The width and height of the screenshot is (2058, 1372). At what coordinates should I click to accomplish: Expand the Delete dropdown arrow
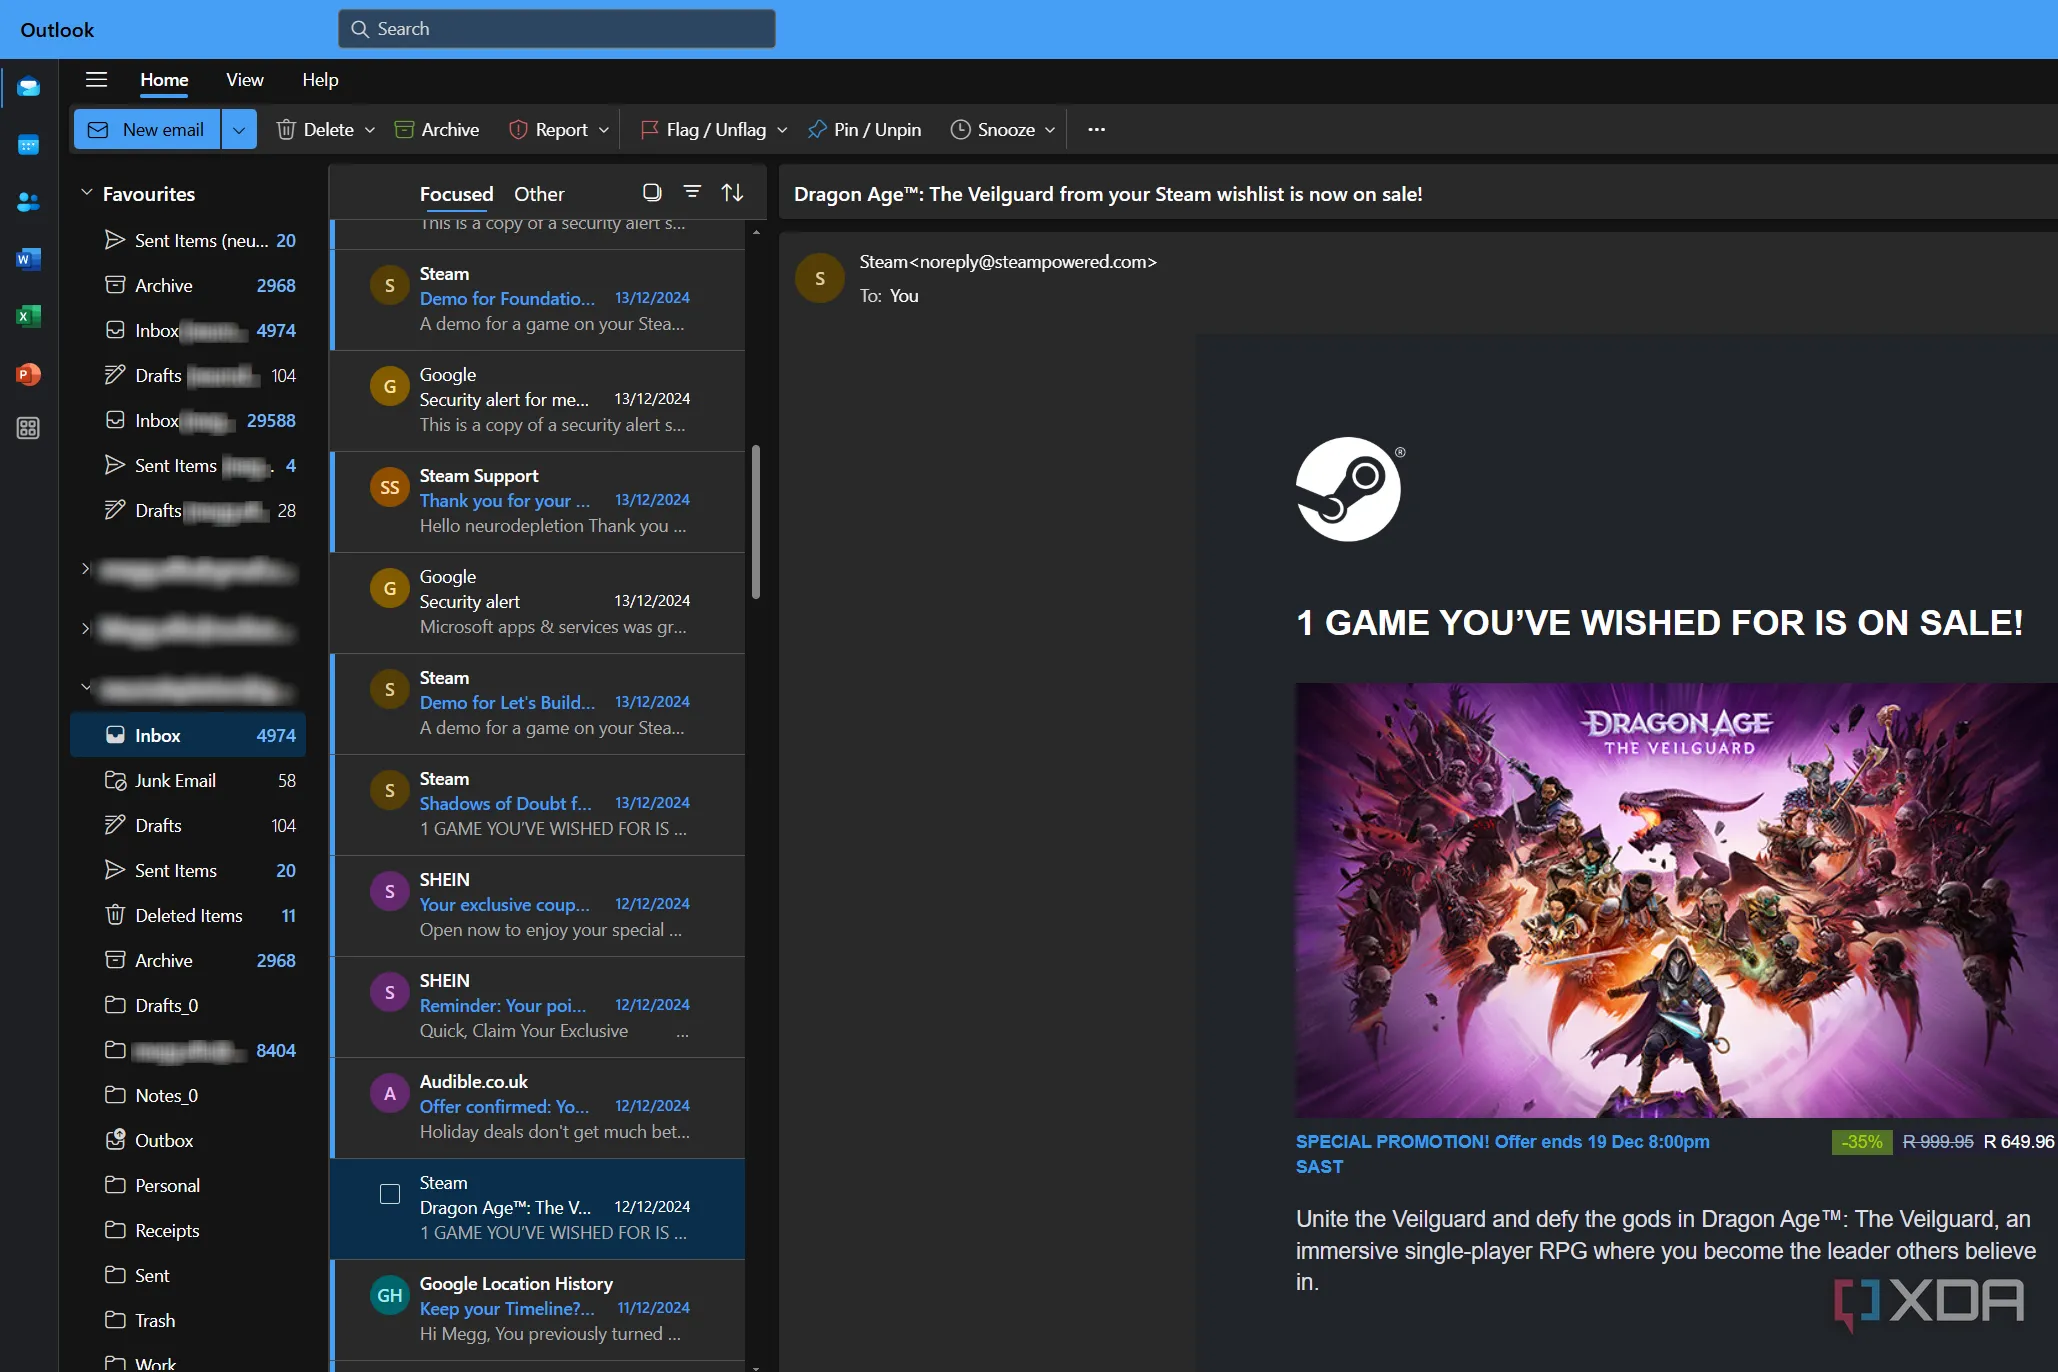[x=369, y=129]
